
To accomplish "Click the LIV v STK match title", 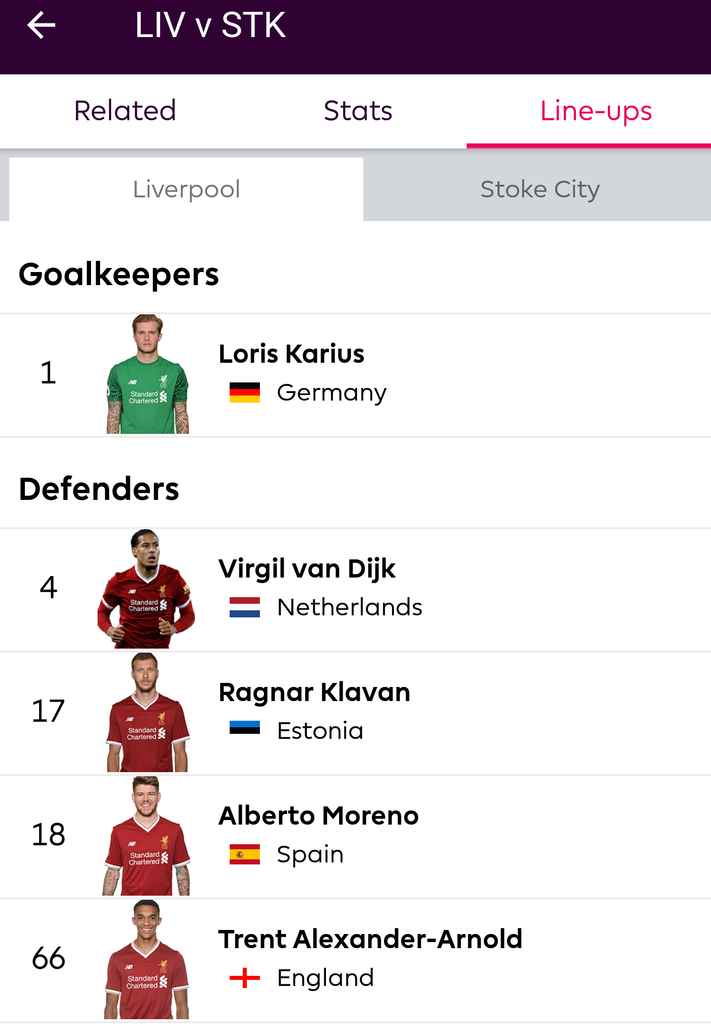I will click(210, 26).
